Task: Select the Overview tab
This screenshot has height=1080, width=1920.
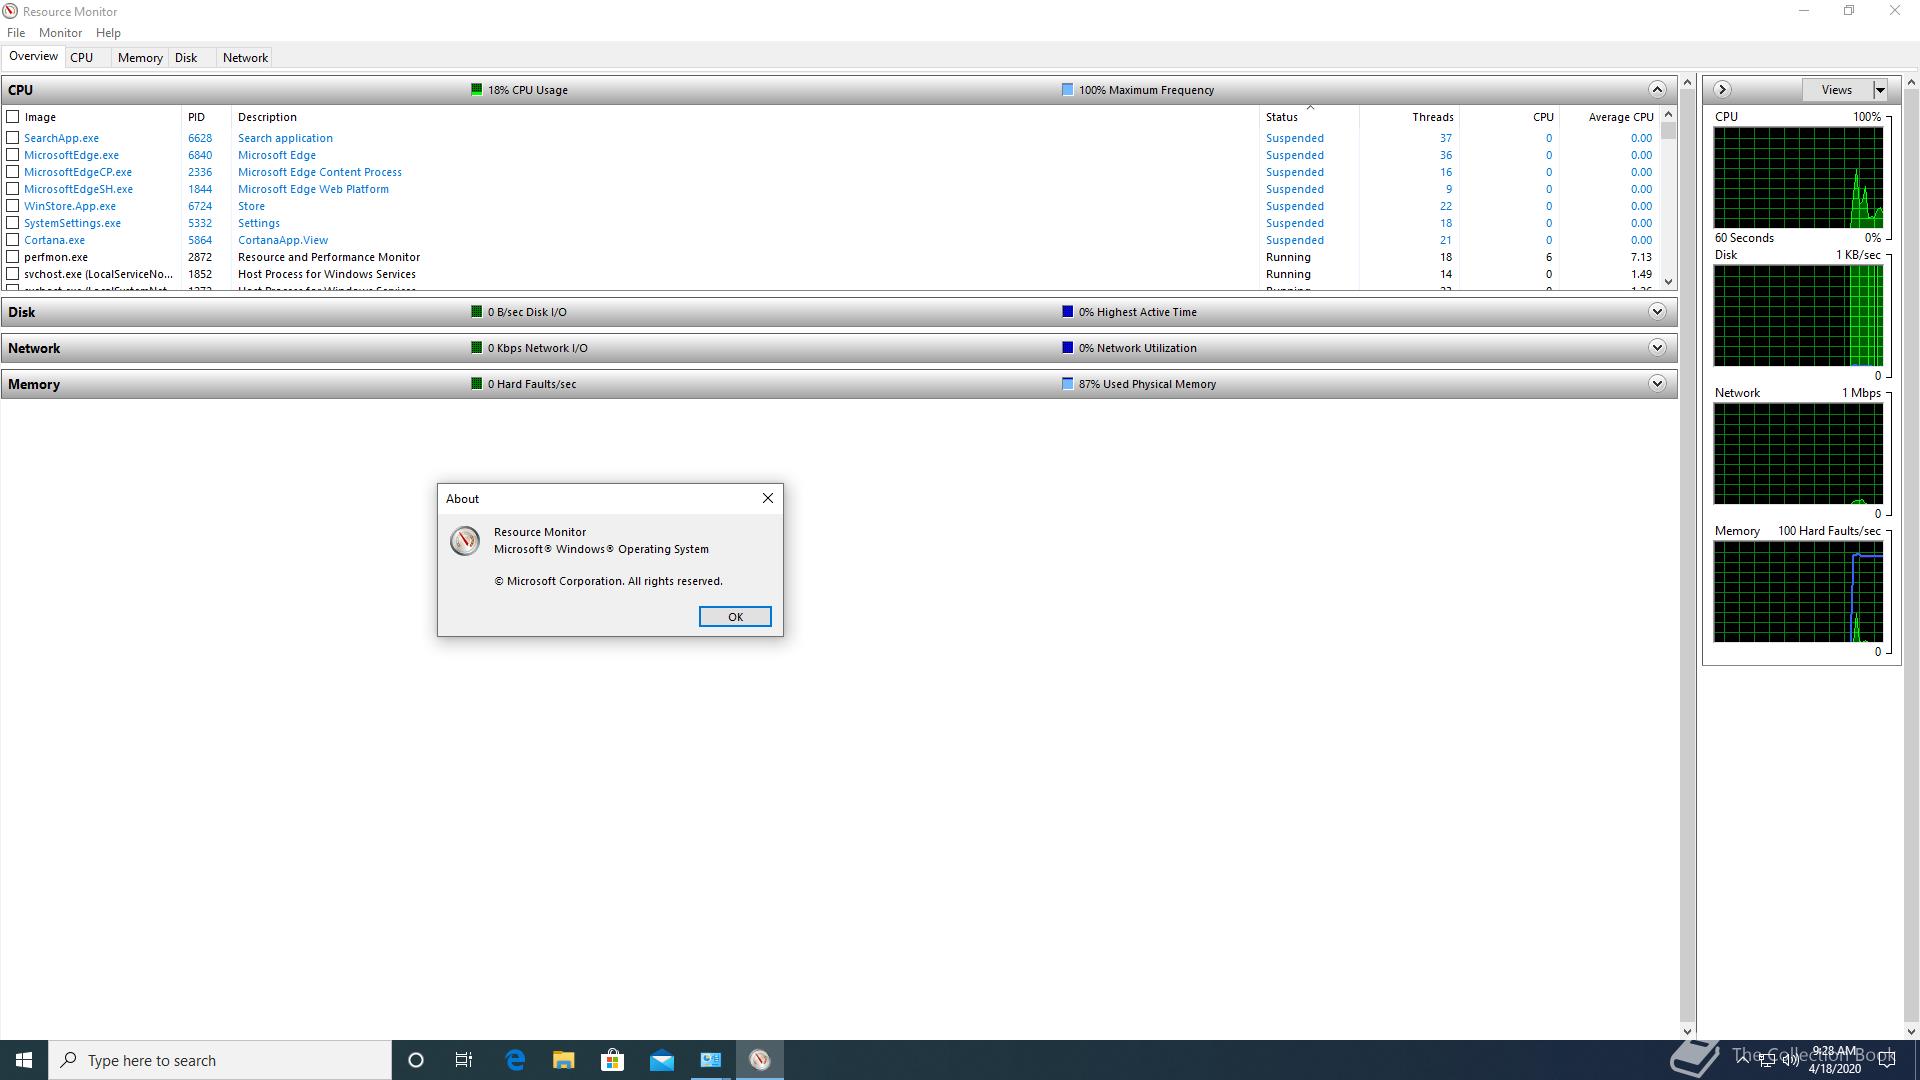Action: [33, 57]
